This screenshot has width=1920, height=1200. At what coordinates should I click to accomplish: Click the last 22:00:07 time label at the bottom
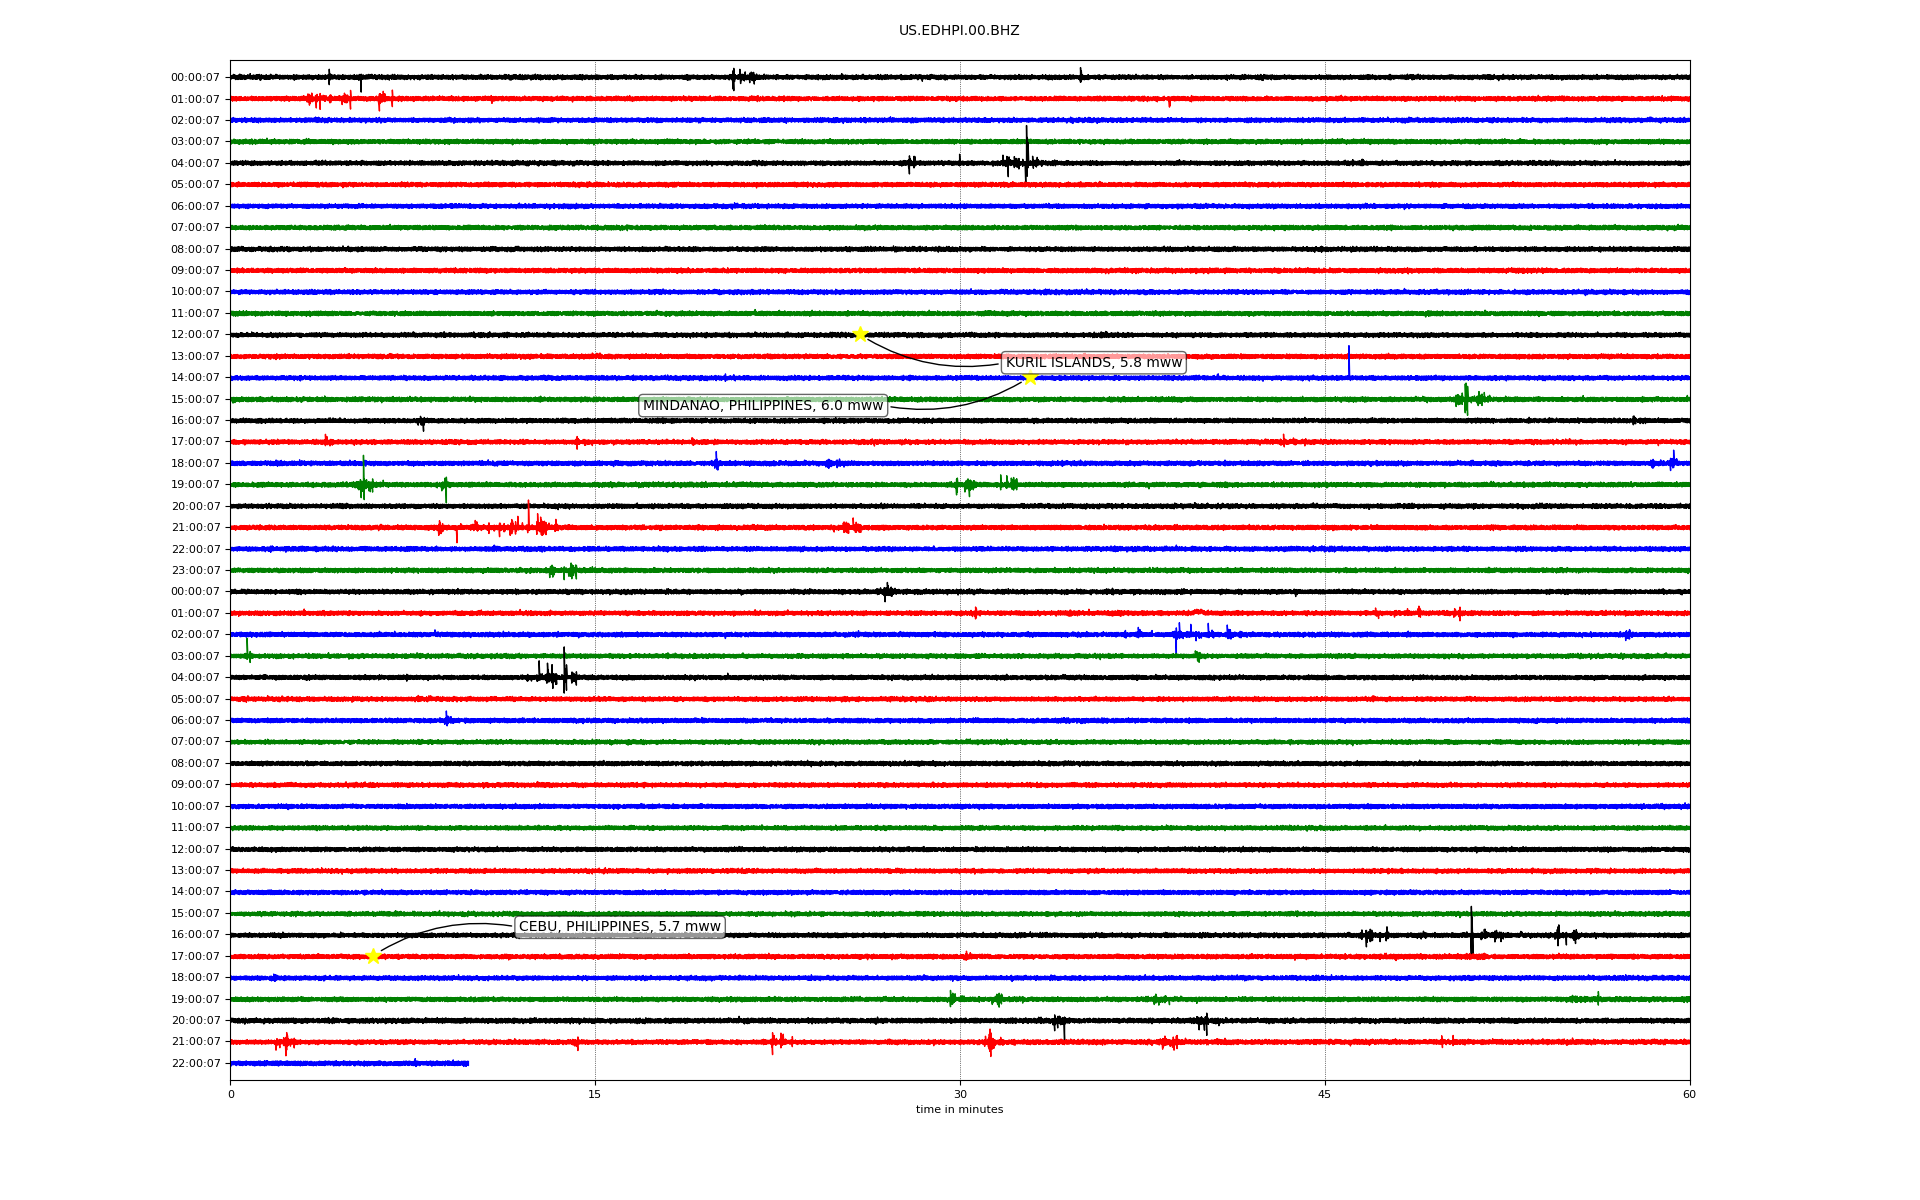coord(195,1063)
